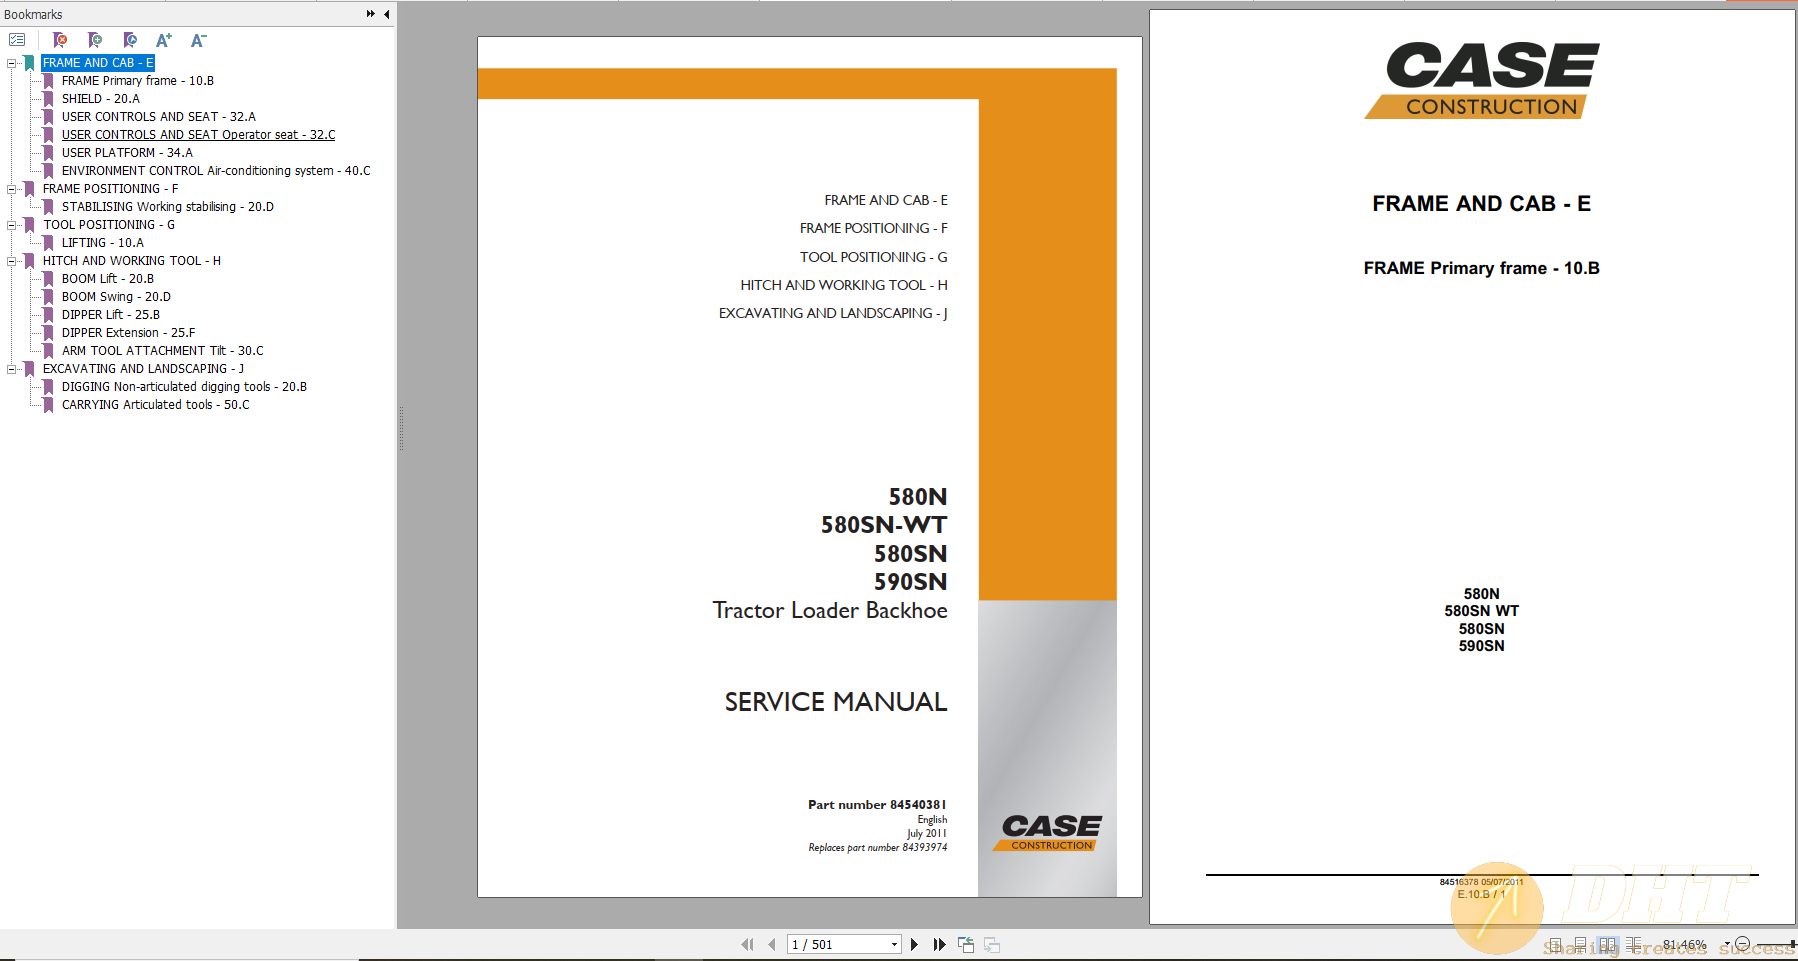Select the DIPPER Lift - 25.B bookmark

pyautogui.click(x=110, y=314)
